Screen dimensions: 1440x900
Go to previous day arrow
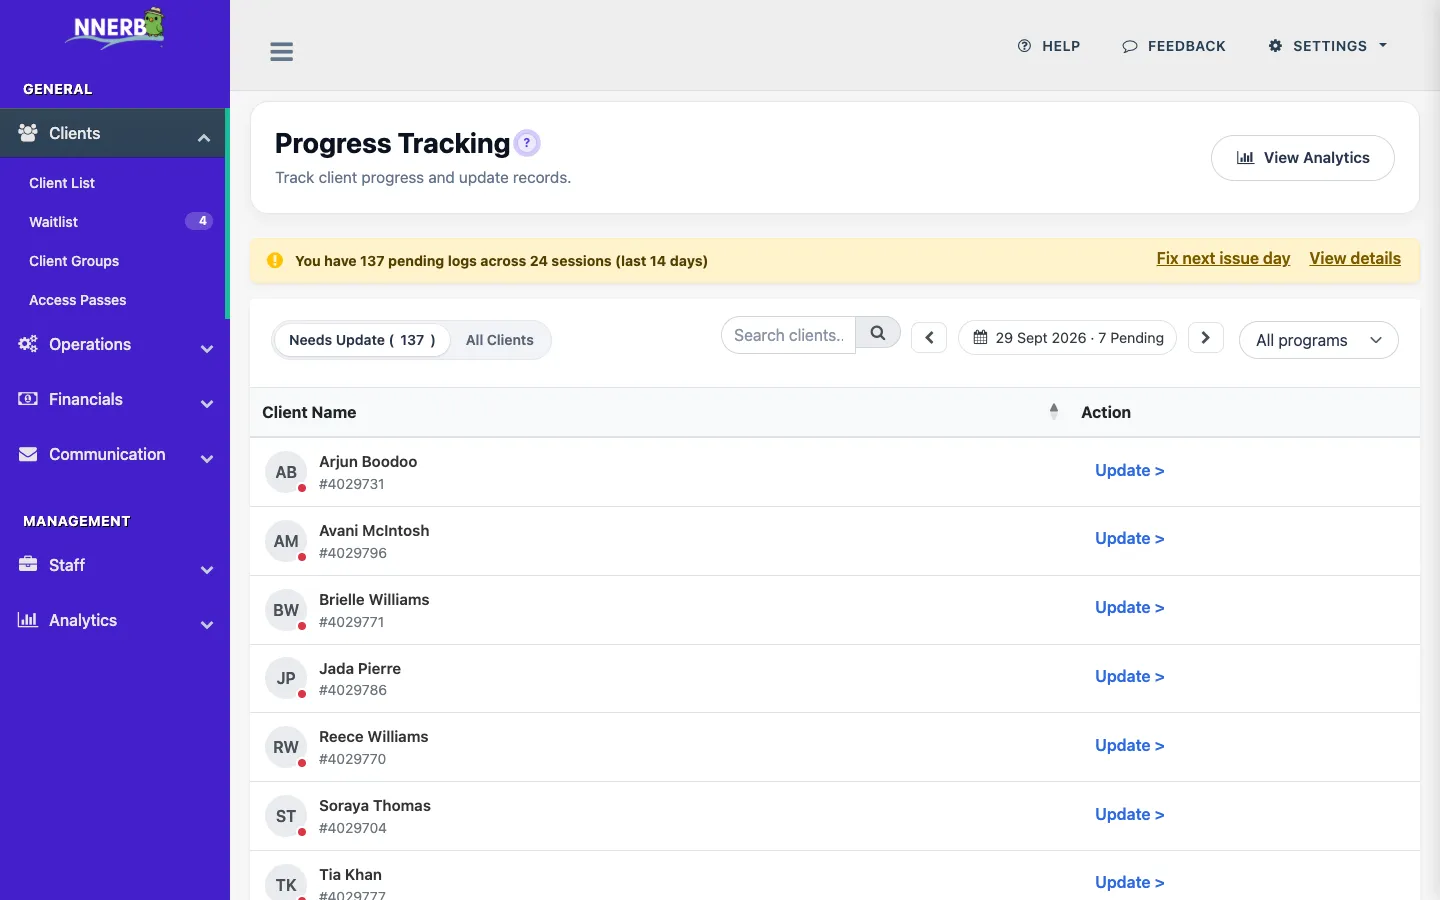929,338
